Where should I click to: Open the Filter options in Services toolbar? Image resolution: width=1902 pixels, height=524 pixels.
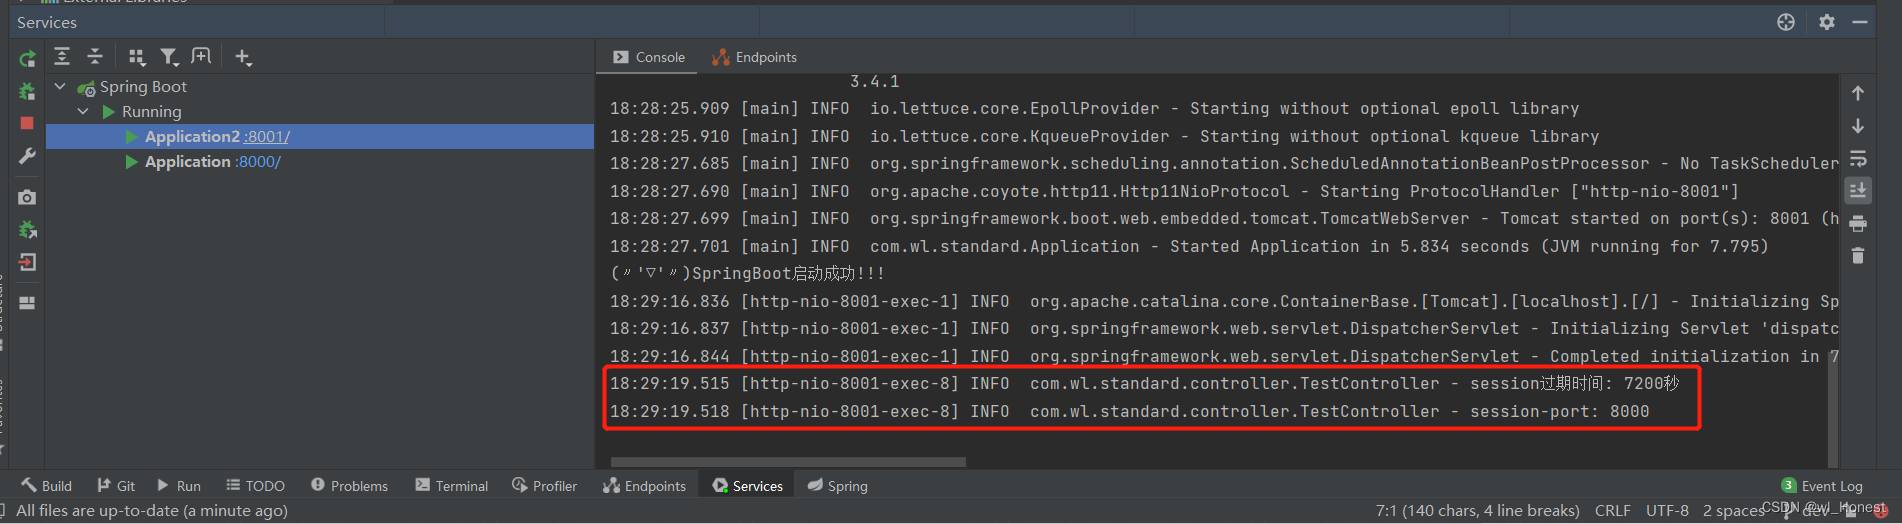pyautogui.click(x=169, y=57)
